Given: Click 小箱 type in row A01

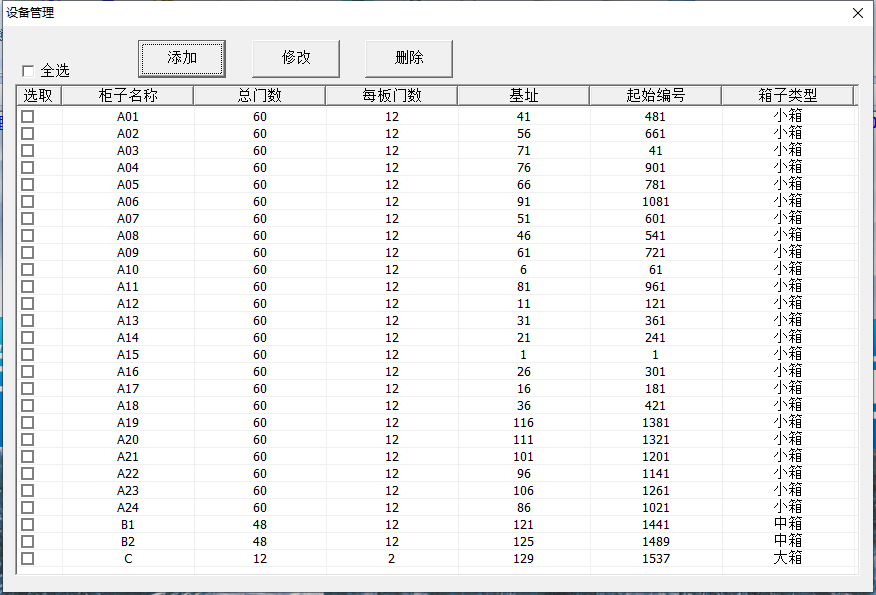Looking at the screenshot, I should (788, 116).
